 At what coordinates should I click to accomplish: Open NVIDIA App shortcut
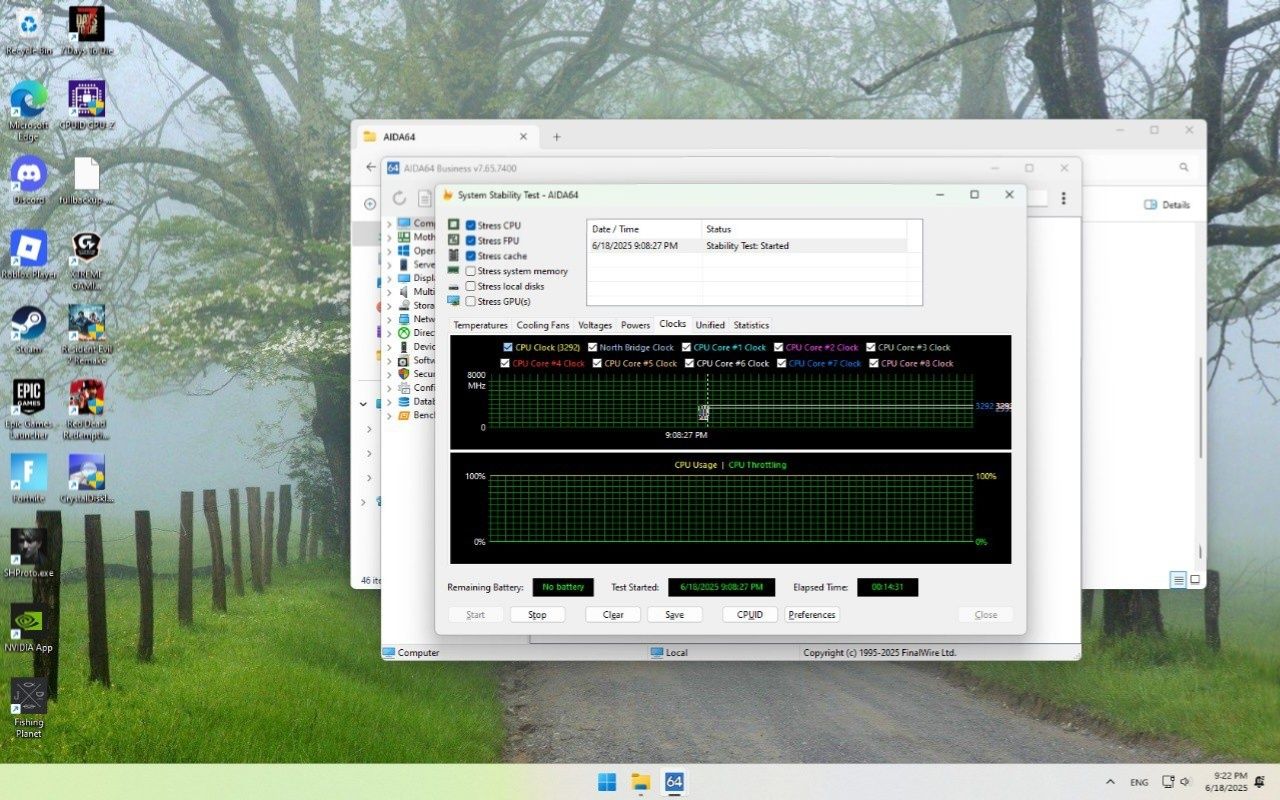(29, 627)
